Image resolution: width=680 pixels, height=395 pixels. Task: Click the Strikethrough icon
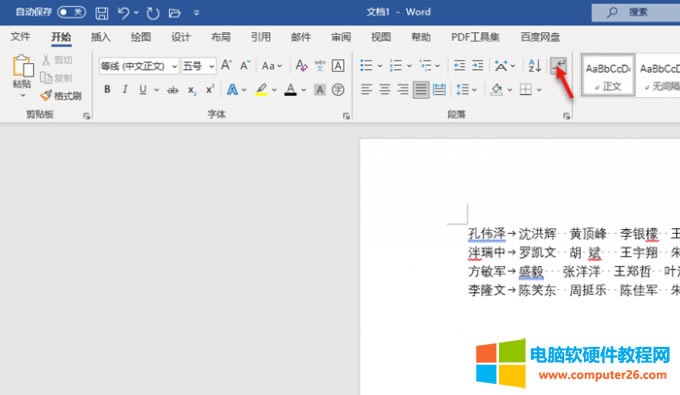tap(173, 90)
